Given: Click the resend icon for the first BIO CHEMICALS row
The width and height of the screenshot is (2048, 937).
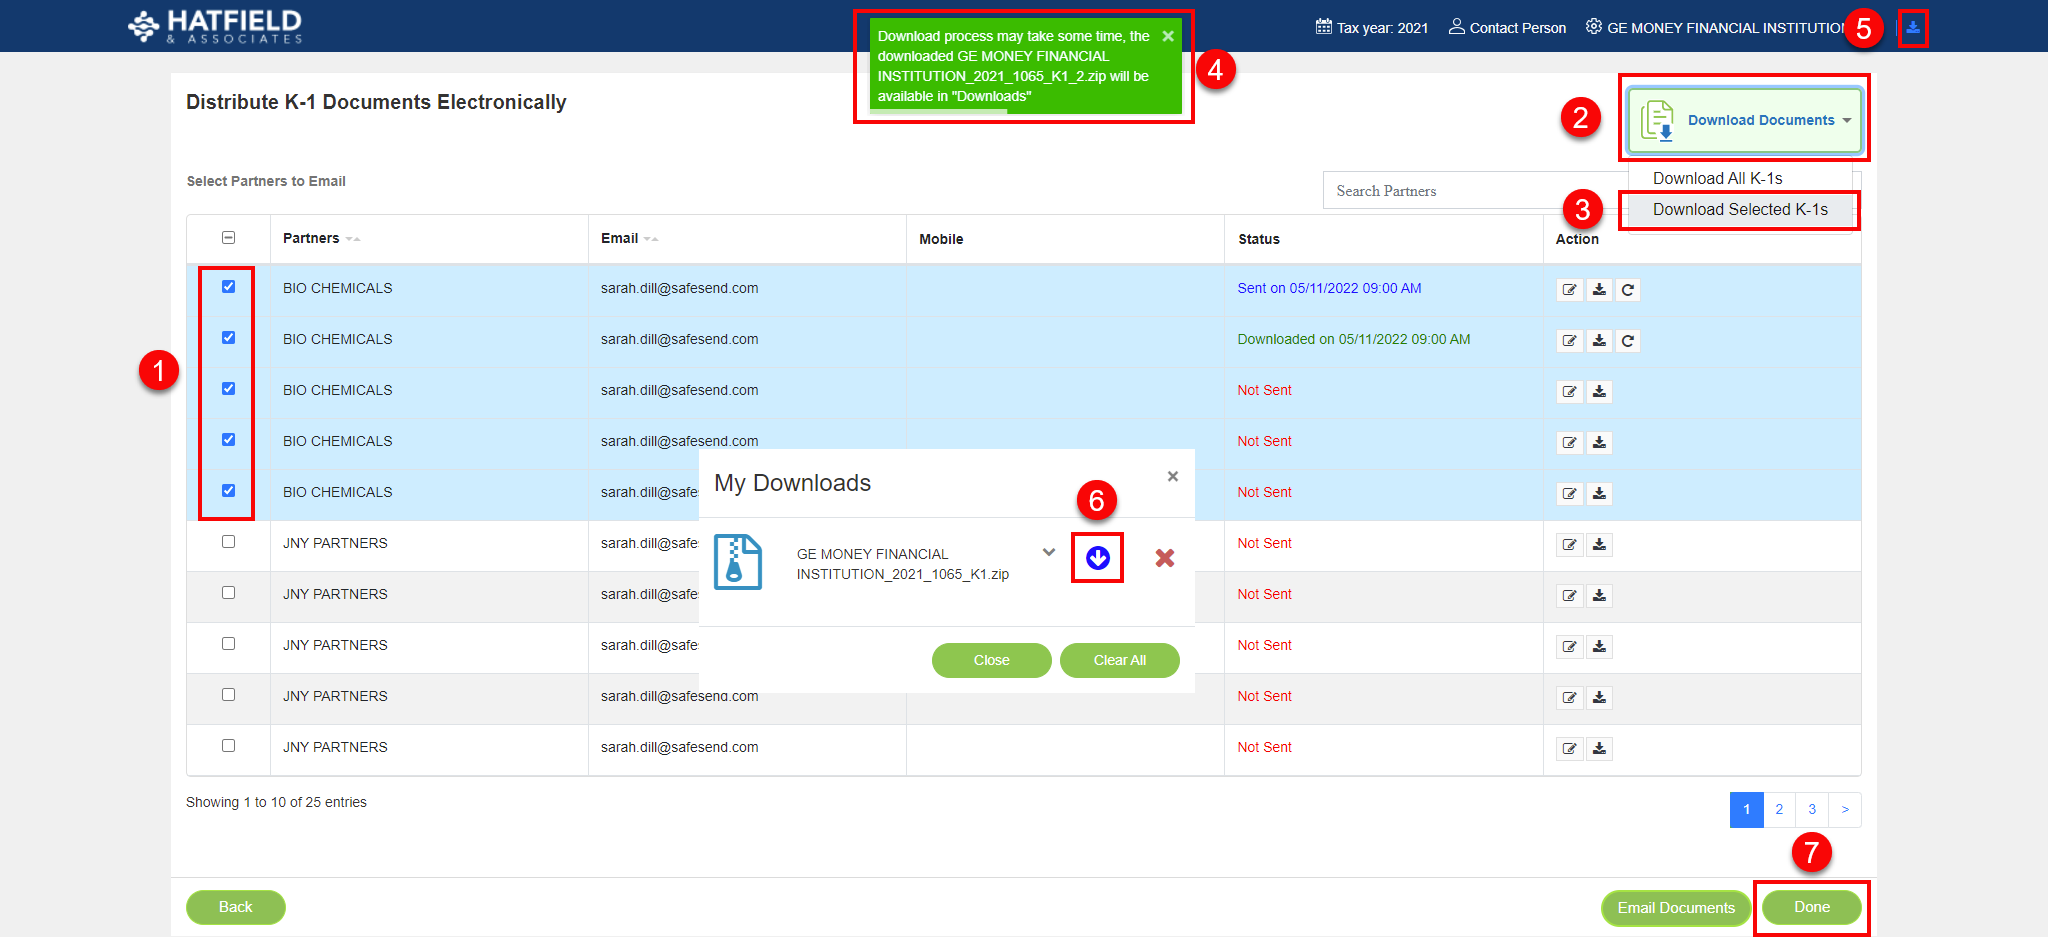Looking at the screenshot, I should click(1628, 290).
